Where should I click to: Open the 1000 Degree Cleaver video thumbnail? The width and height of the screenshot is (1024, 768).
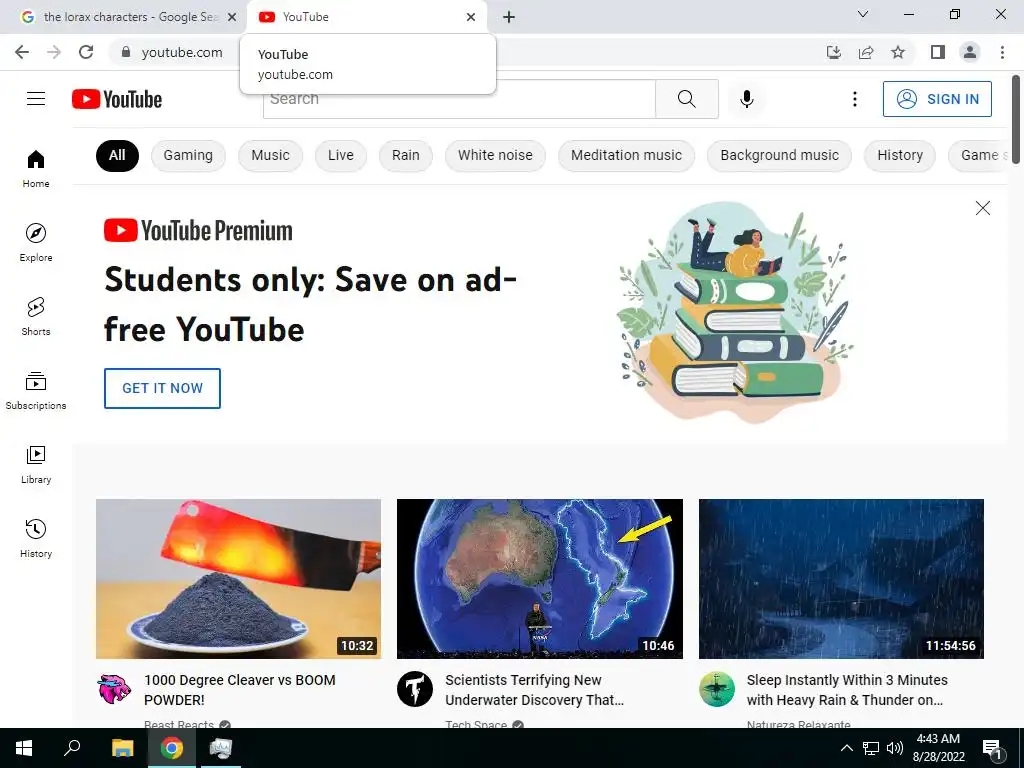pyautogui.click(x=238, y=579)
